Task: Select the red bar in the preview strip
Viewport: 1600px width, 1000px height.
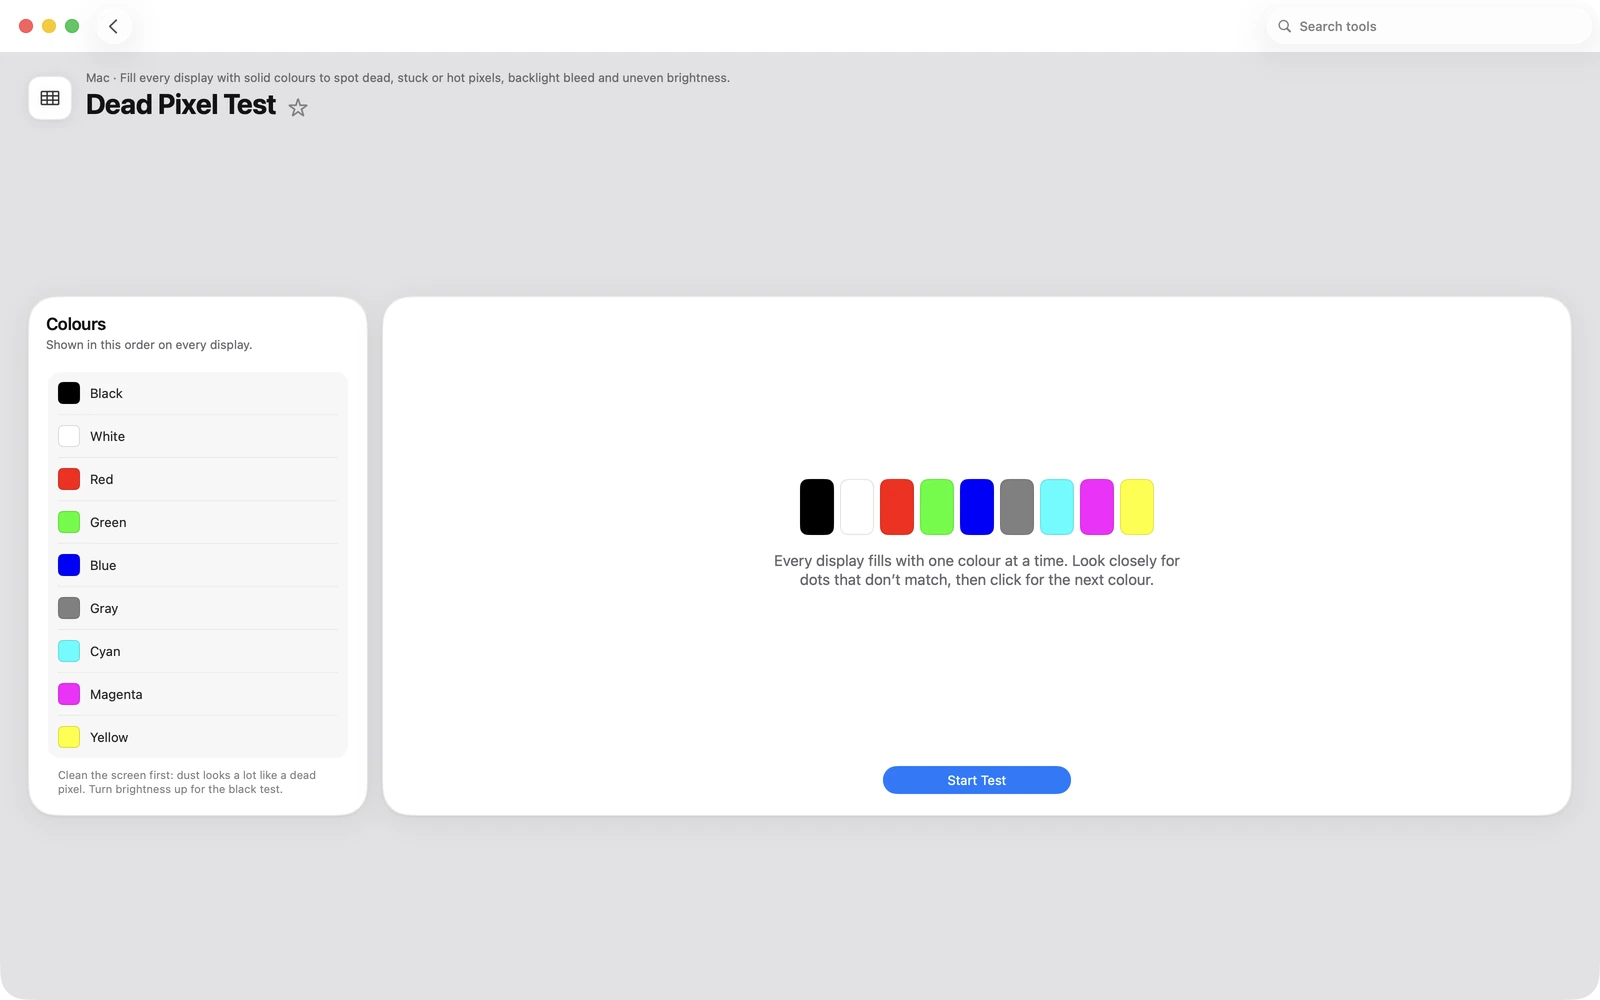Action: coord(897,507)
